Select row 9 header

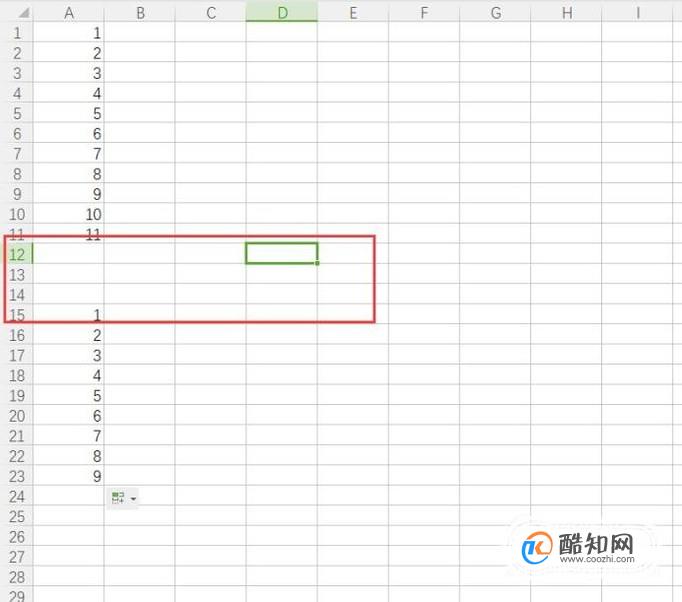tap(17, 194)
